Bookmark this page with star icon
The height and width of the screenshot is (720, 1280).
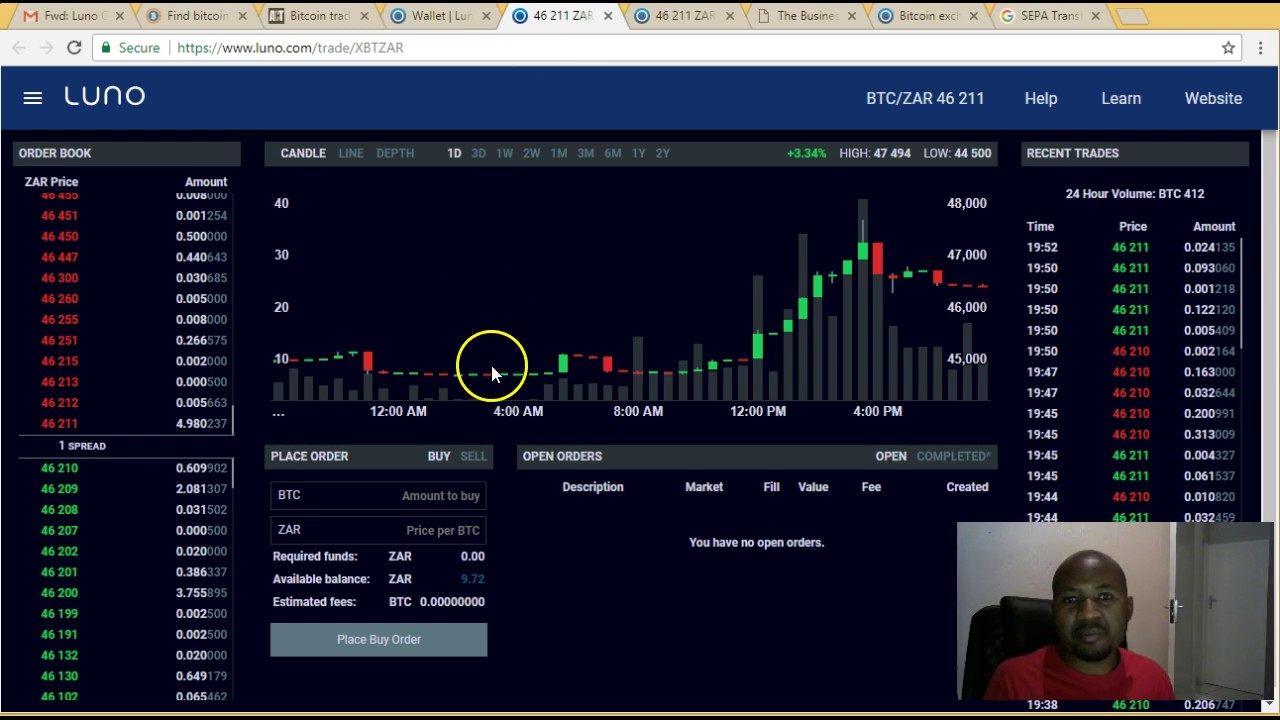click(x=1228, y=48)
